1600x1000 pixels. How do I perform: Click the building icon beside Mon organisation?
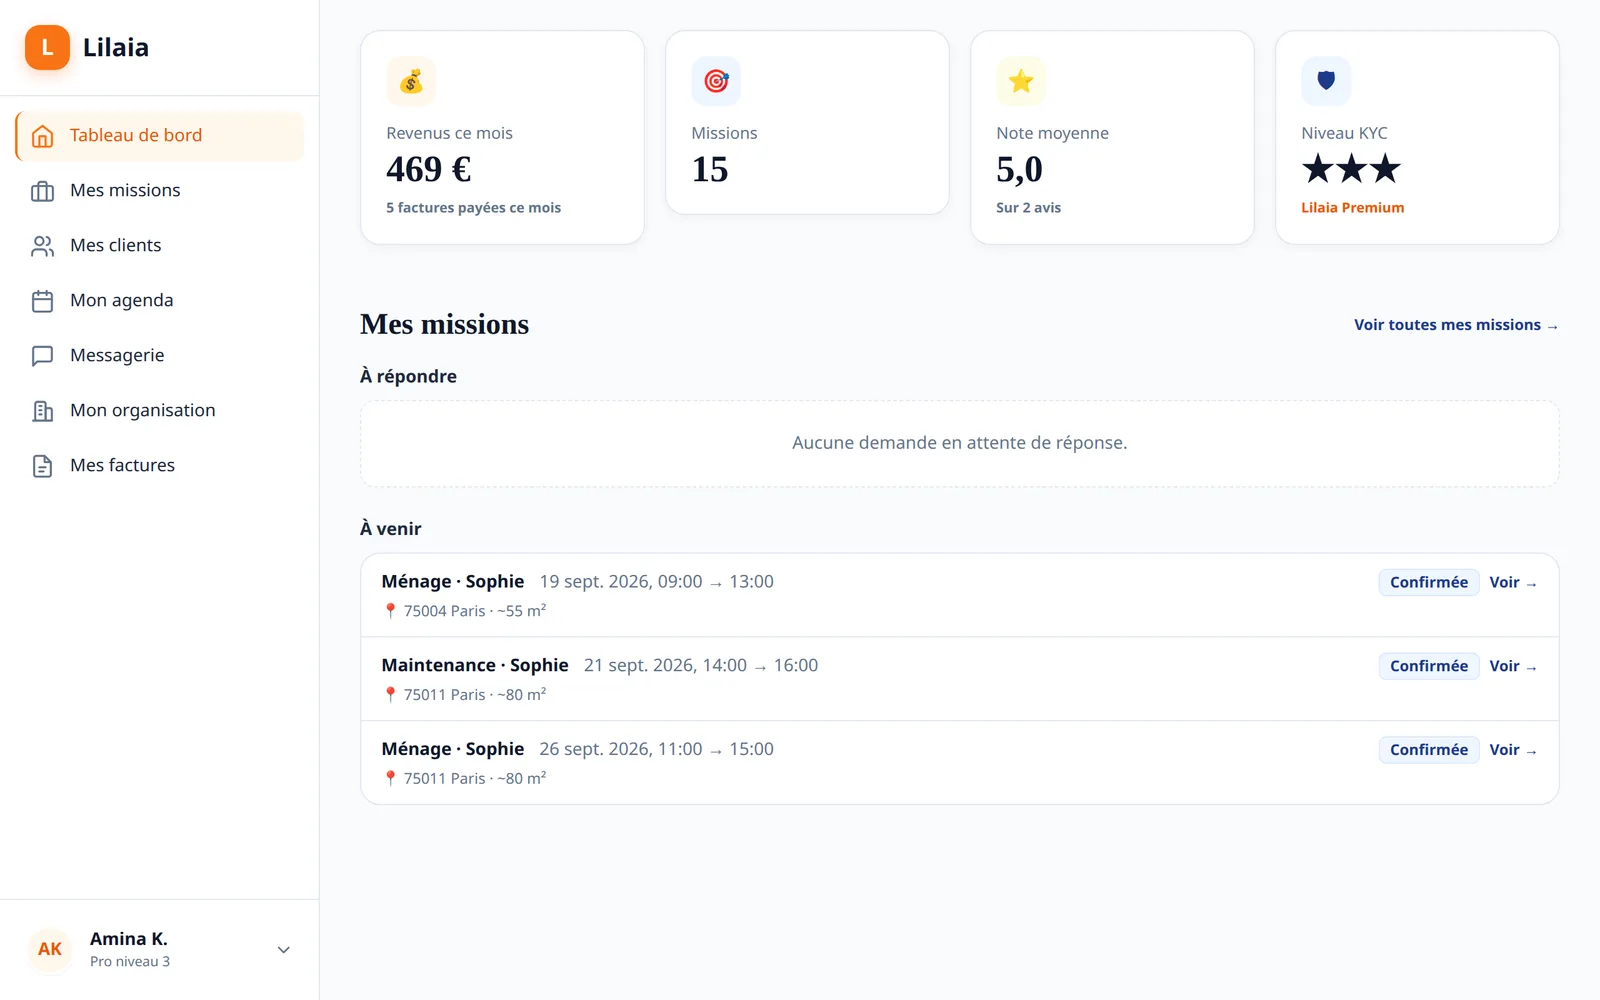pos(42,411)
